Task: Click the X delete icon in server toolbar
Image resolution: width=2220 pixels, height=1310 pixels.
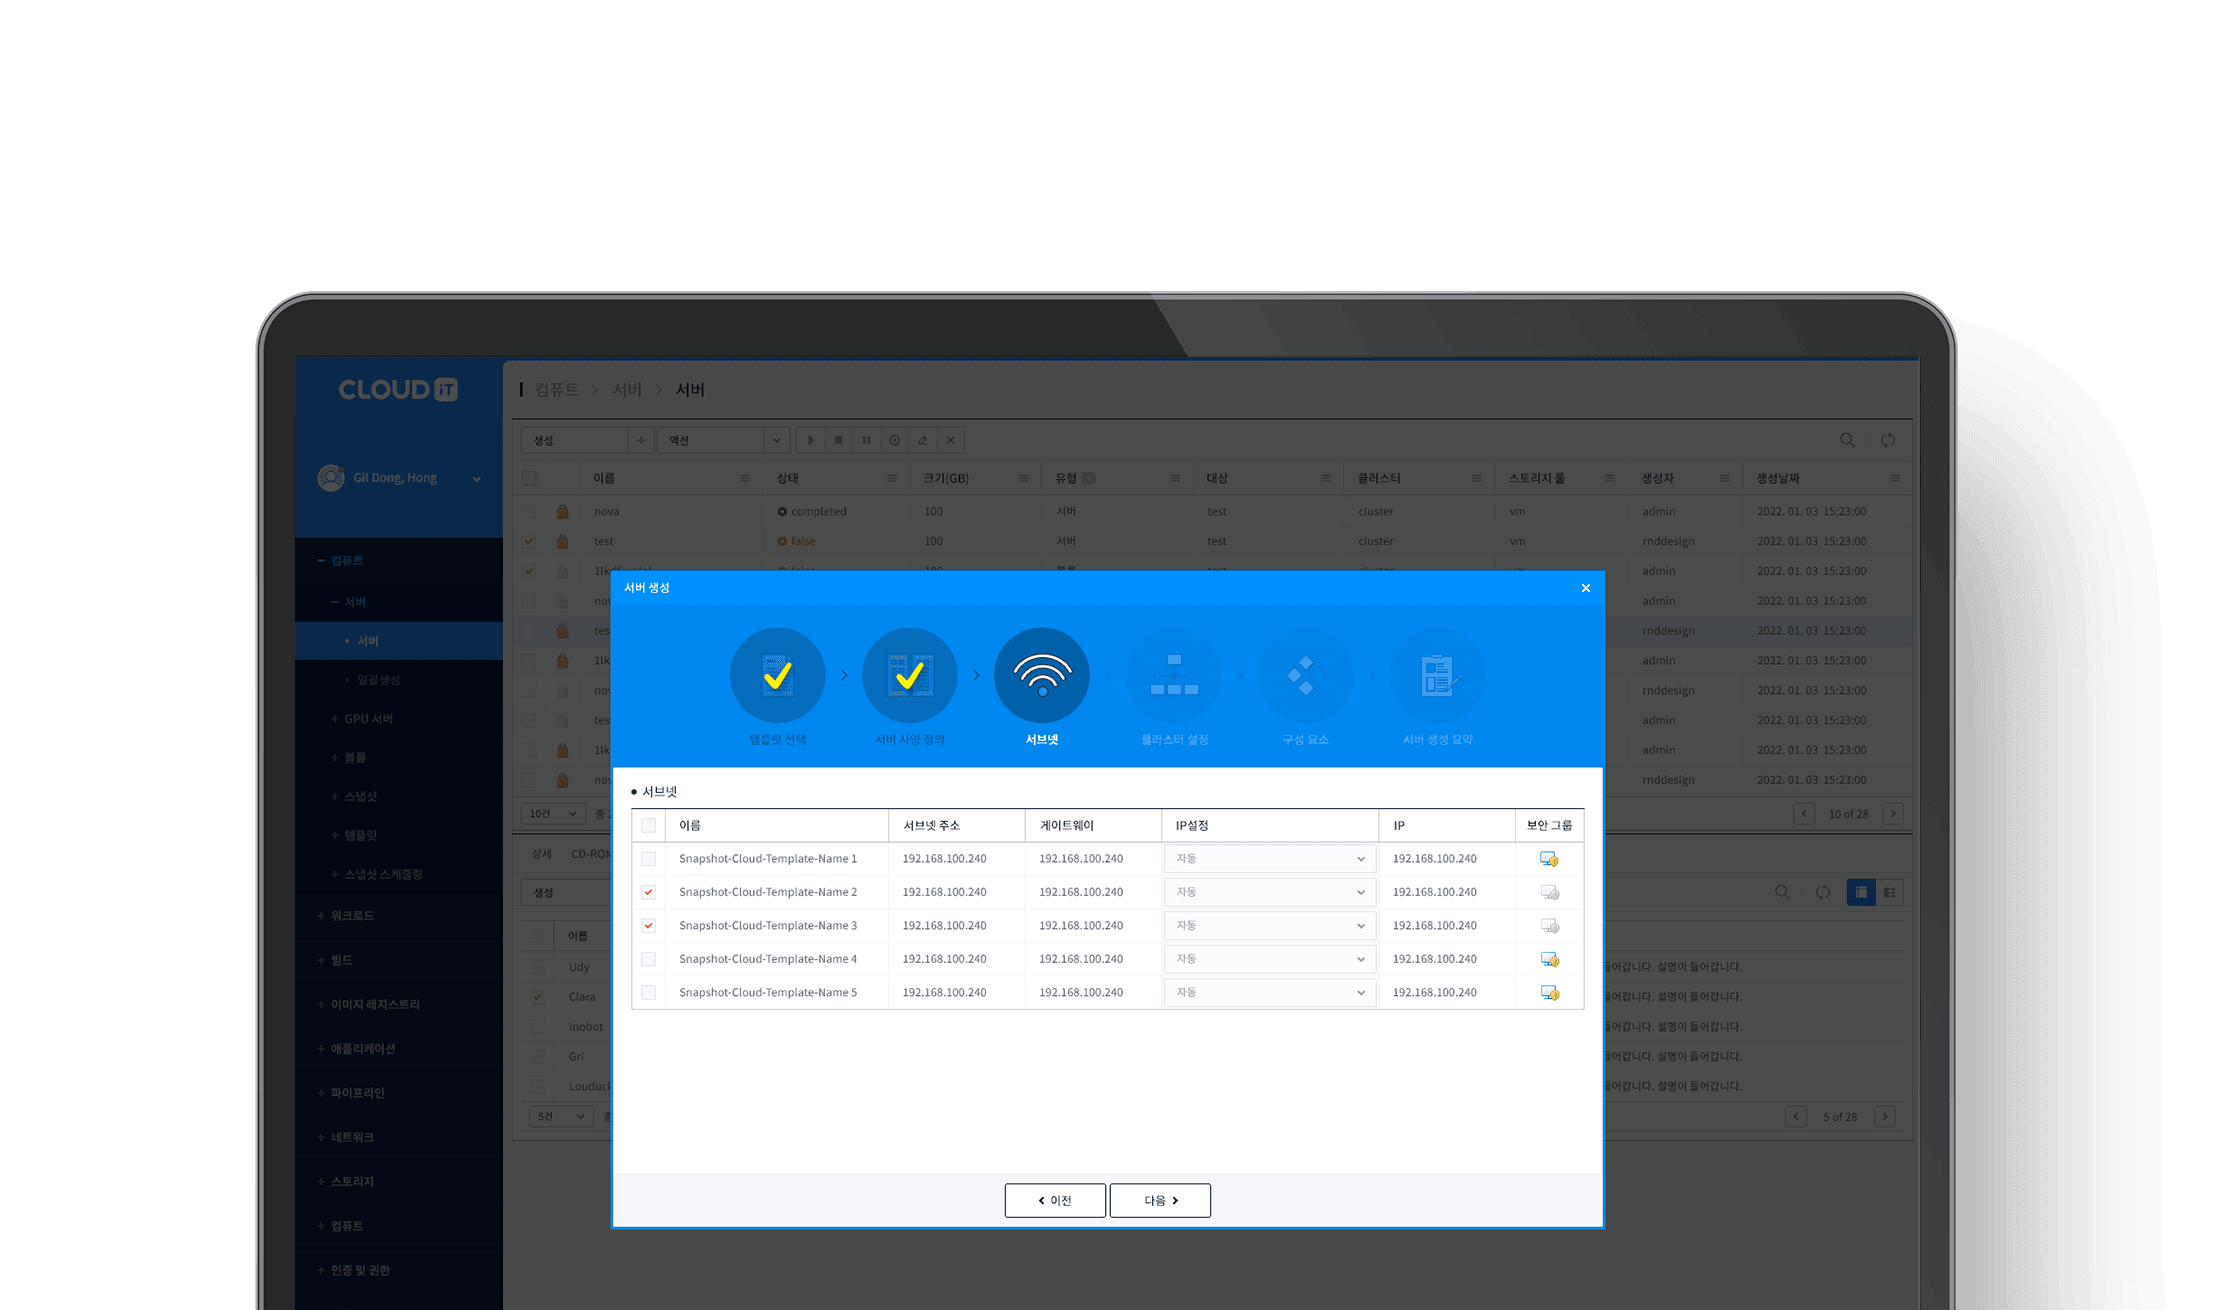Action: tap(951, 440)
